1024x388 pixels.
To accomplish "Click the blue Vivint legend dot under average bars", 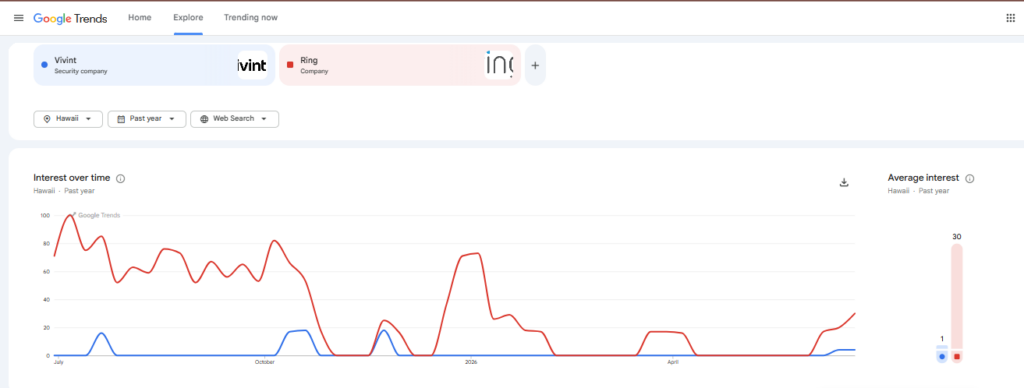I will point(942,357).
